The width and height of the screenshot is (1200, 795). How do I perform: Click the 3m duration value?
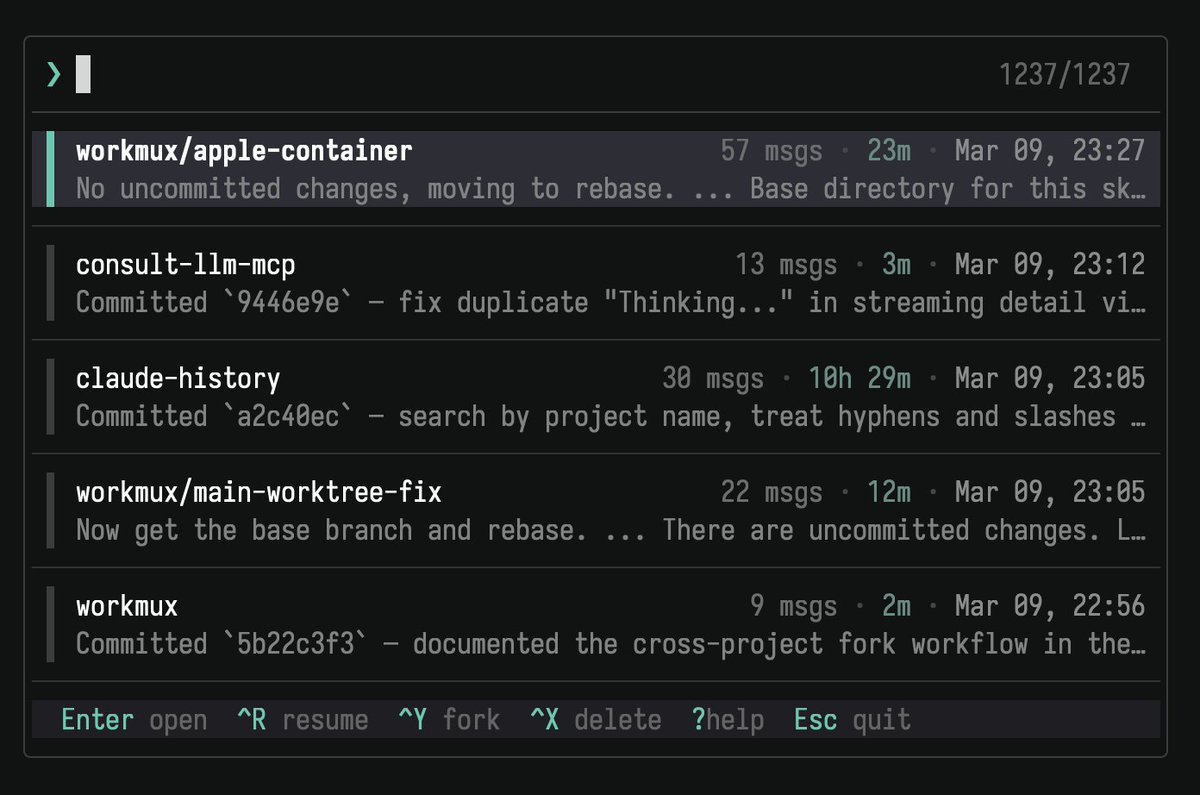(x=896, y=265)
